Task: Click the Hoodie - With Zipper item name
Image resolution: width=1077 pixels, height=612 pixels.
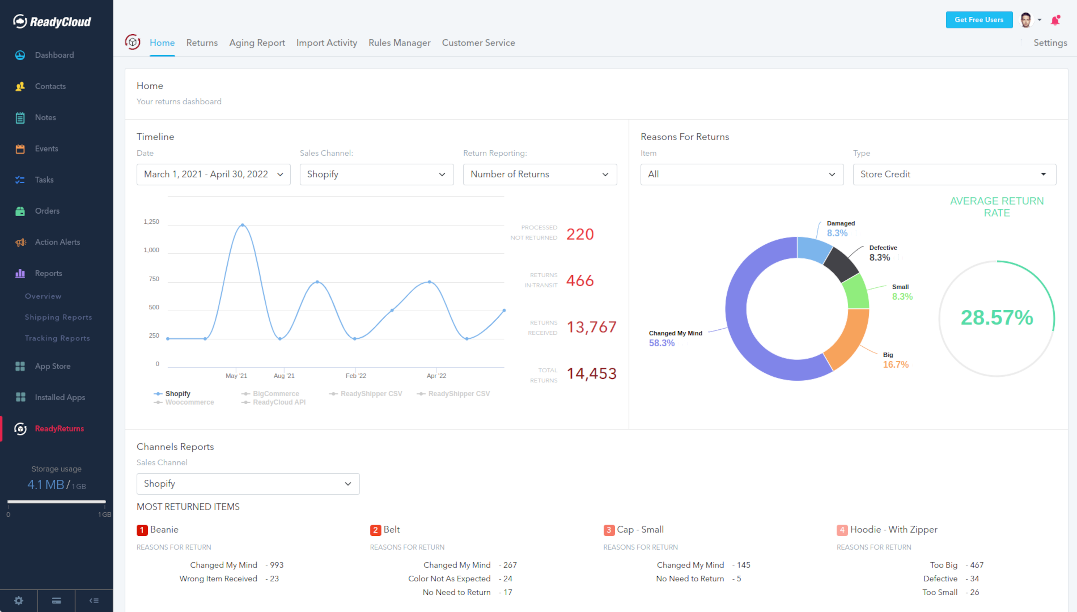Action: [x=894, y=530]
